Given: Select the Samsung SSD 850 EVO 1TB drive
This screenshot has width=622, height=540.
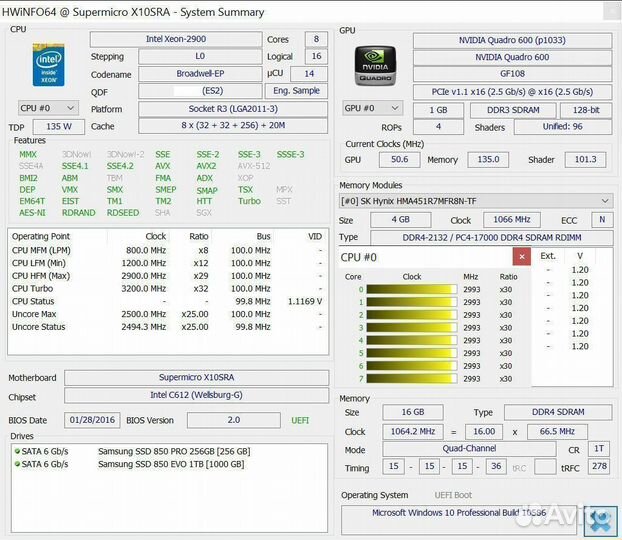Looking at the screenshot, I should click(171, 464).
